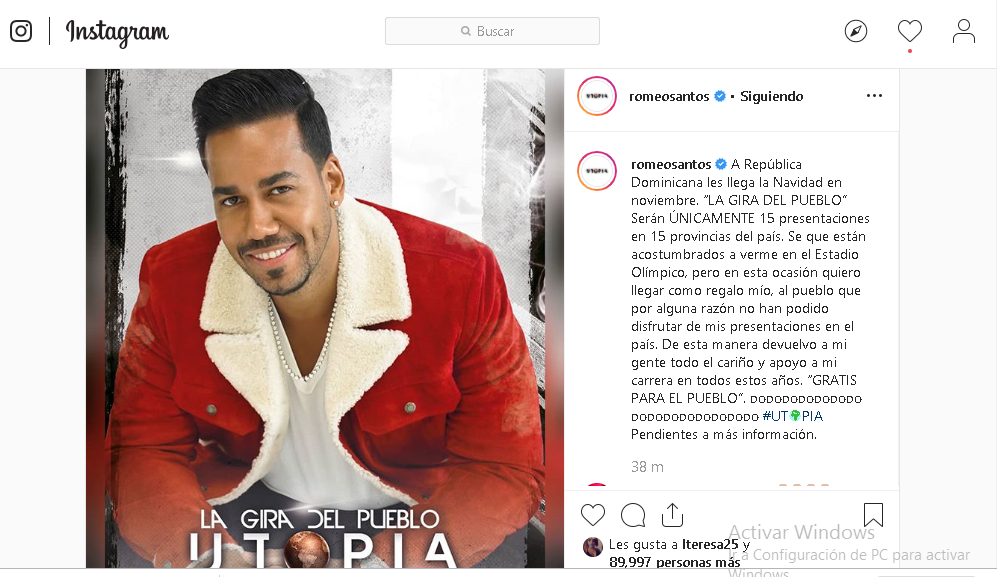Click the Instagram wordmark logo
This screenshot has width=997, height=577.
pos(118,32)
